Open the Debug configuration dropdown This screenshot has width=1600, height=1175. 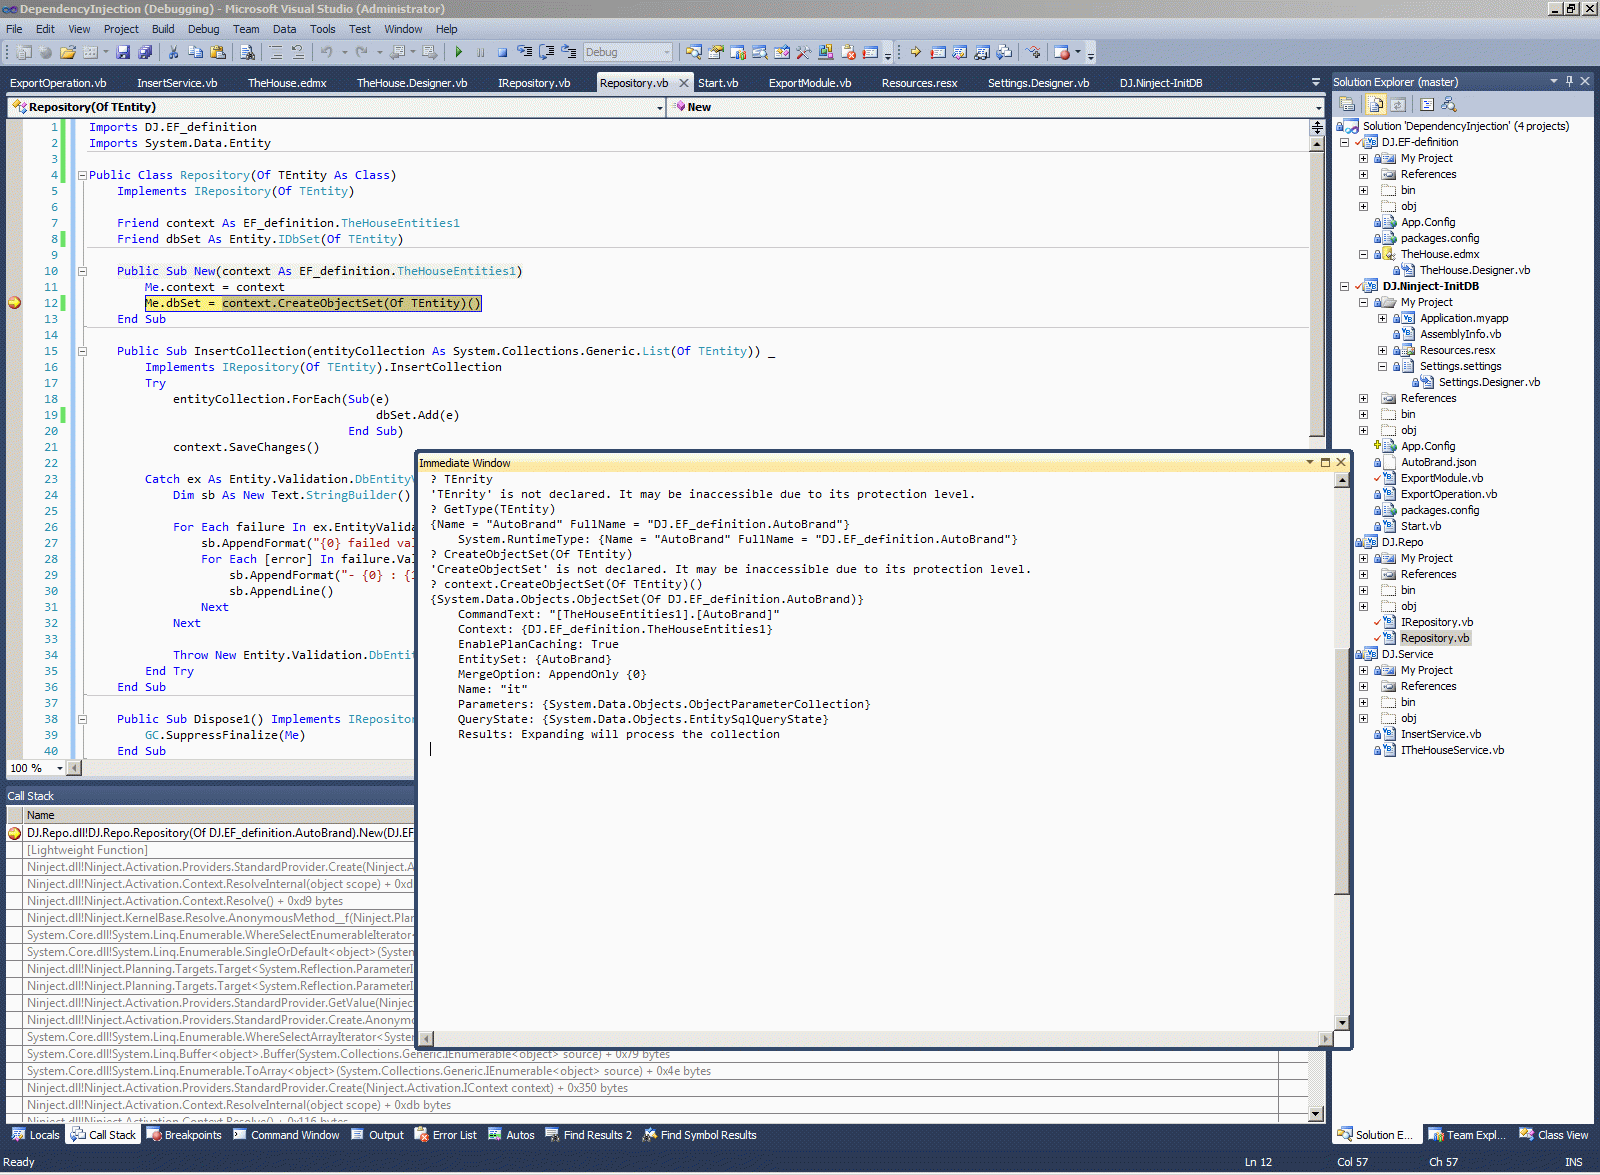click(667, 52)
